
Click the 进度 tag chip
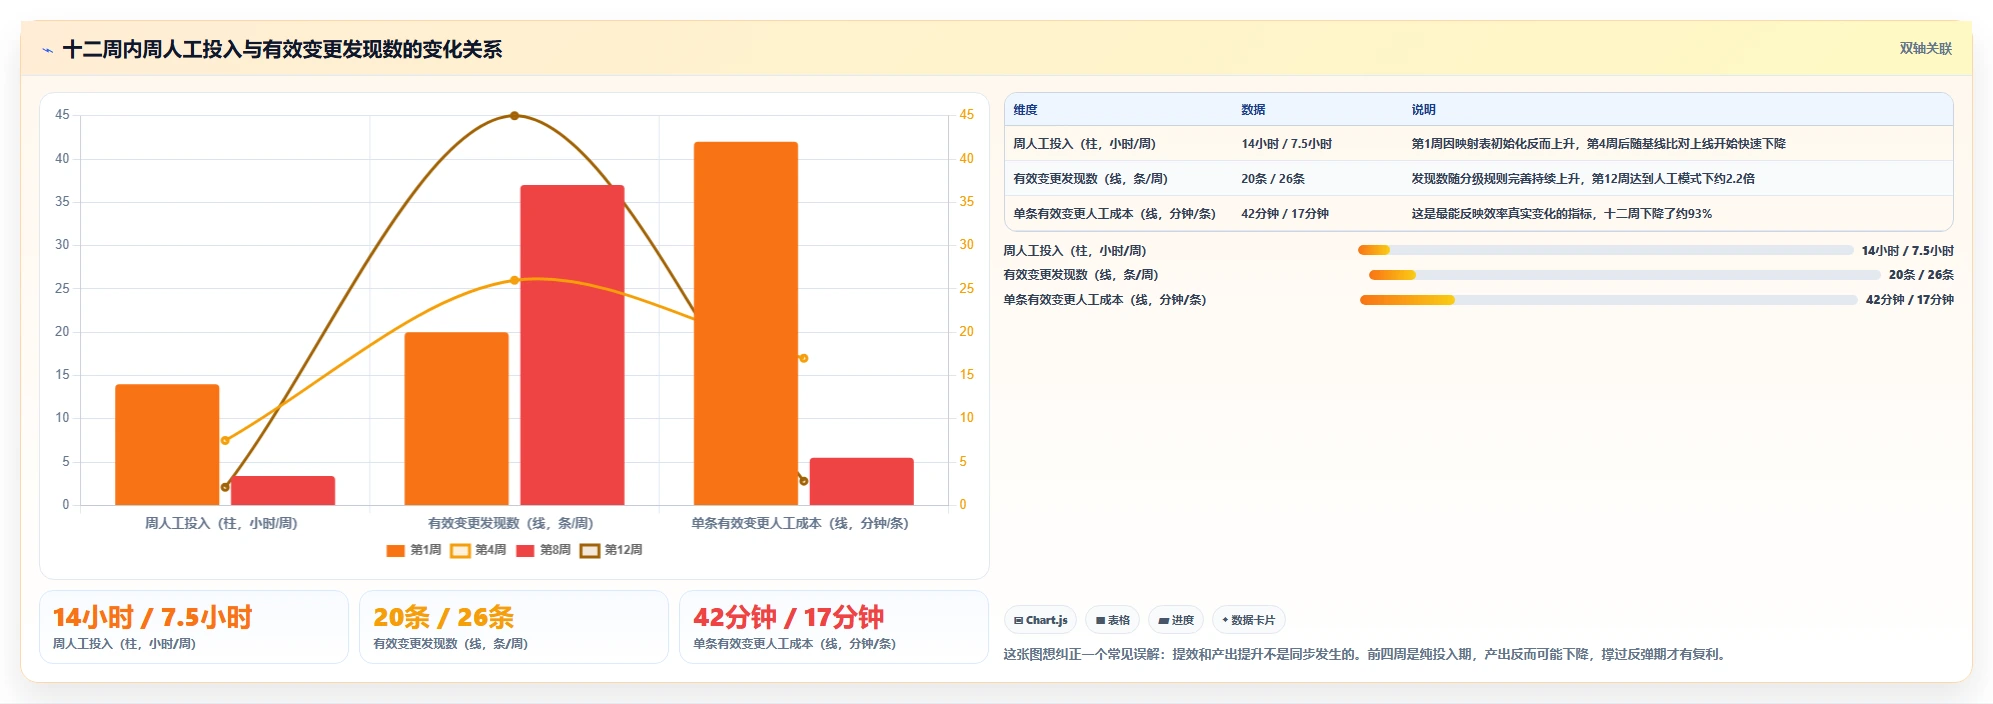[x=1176, y=620]
